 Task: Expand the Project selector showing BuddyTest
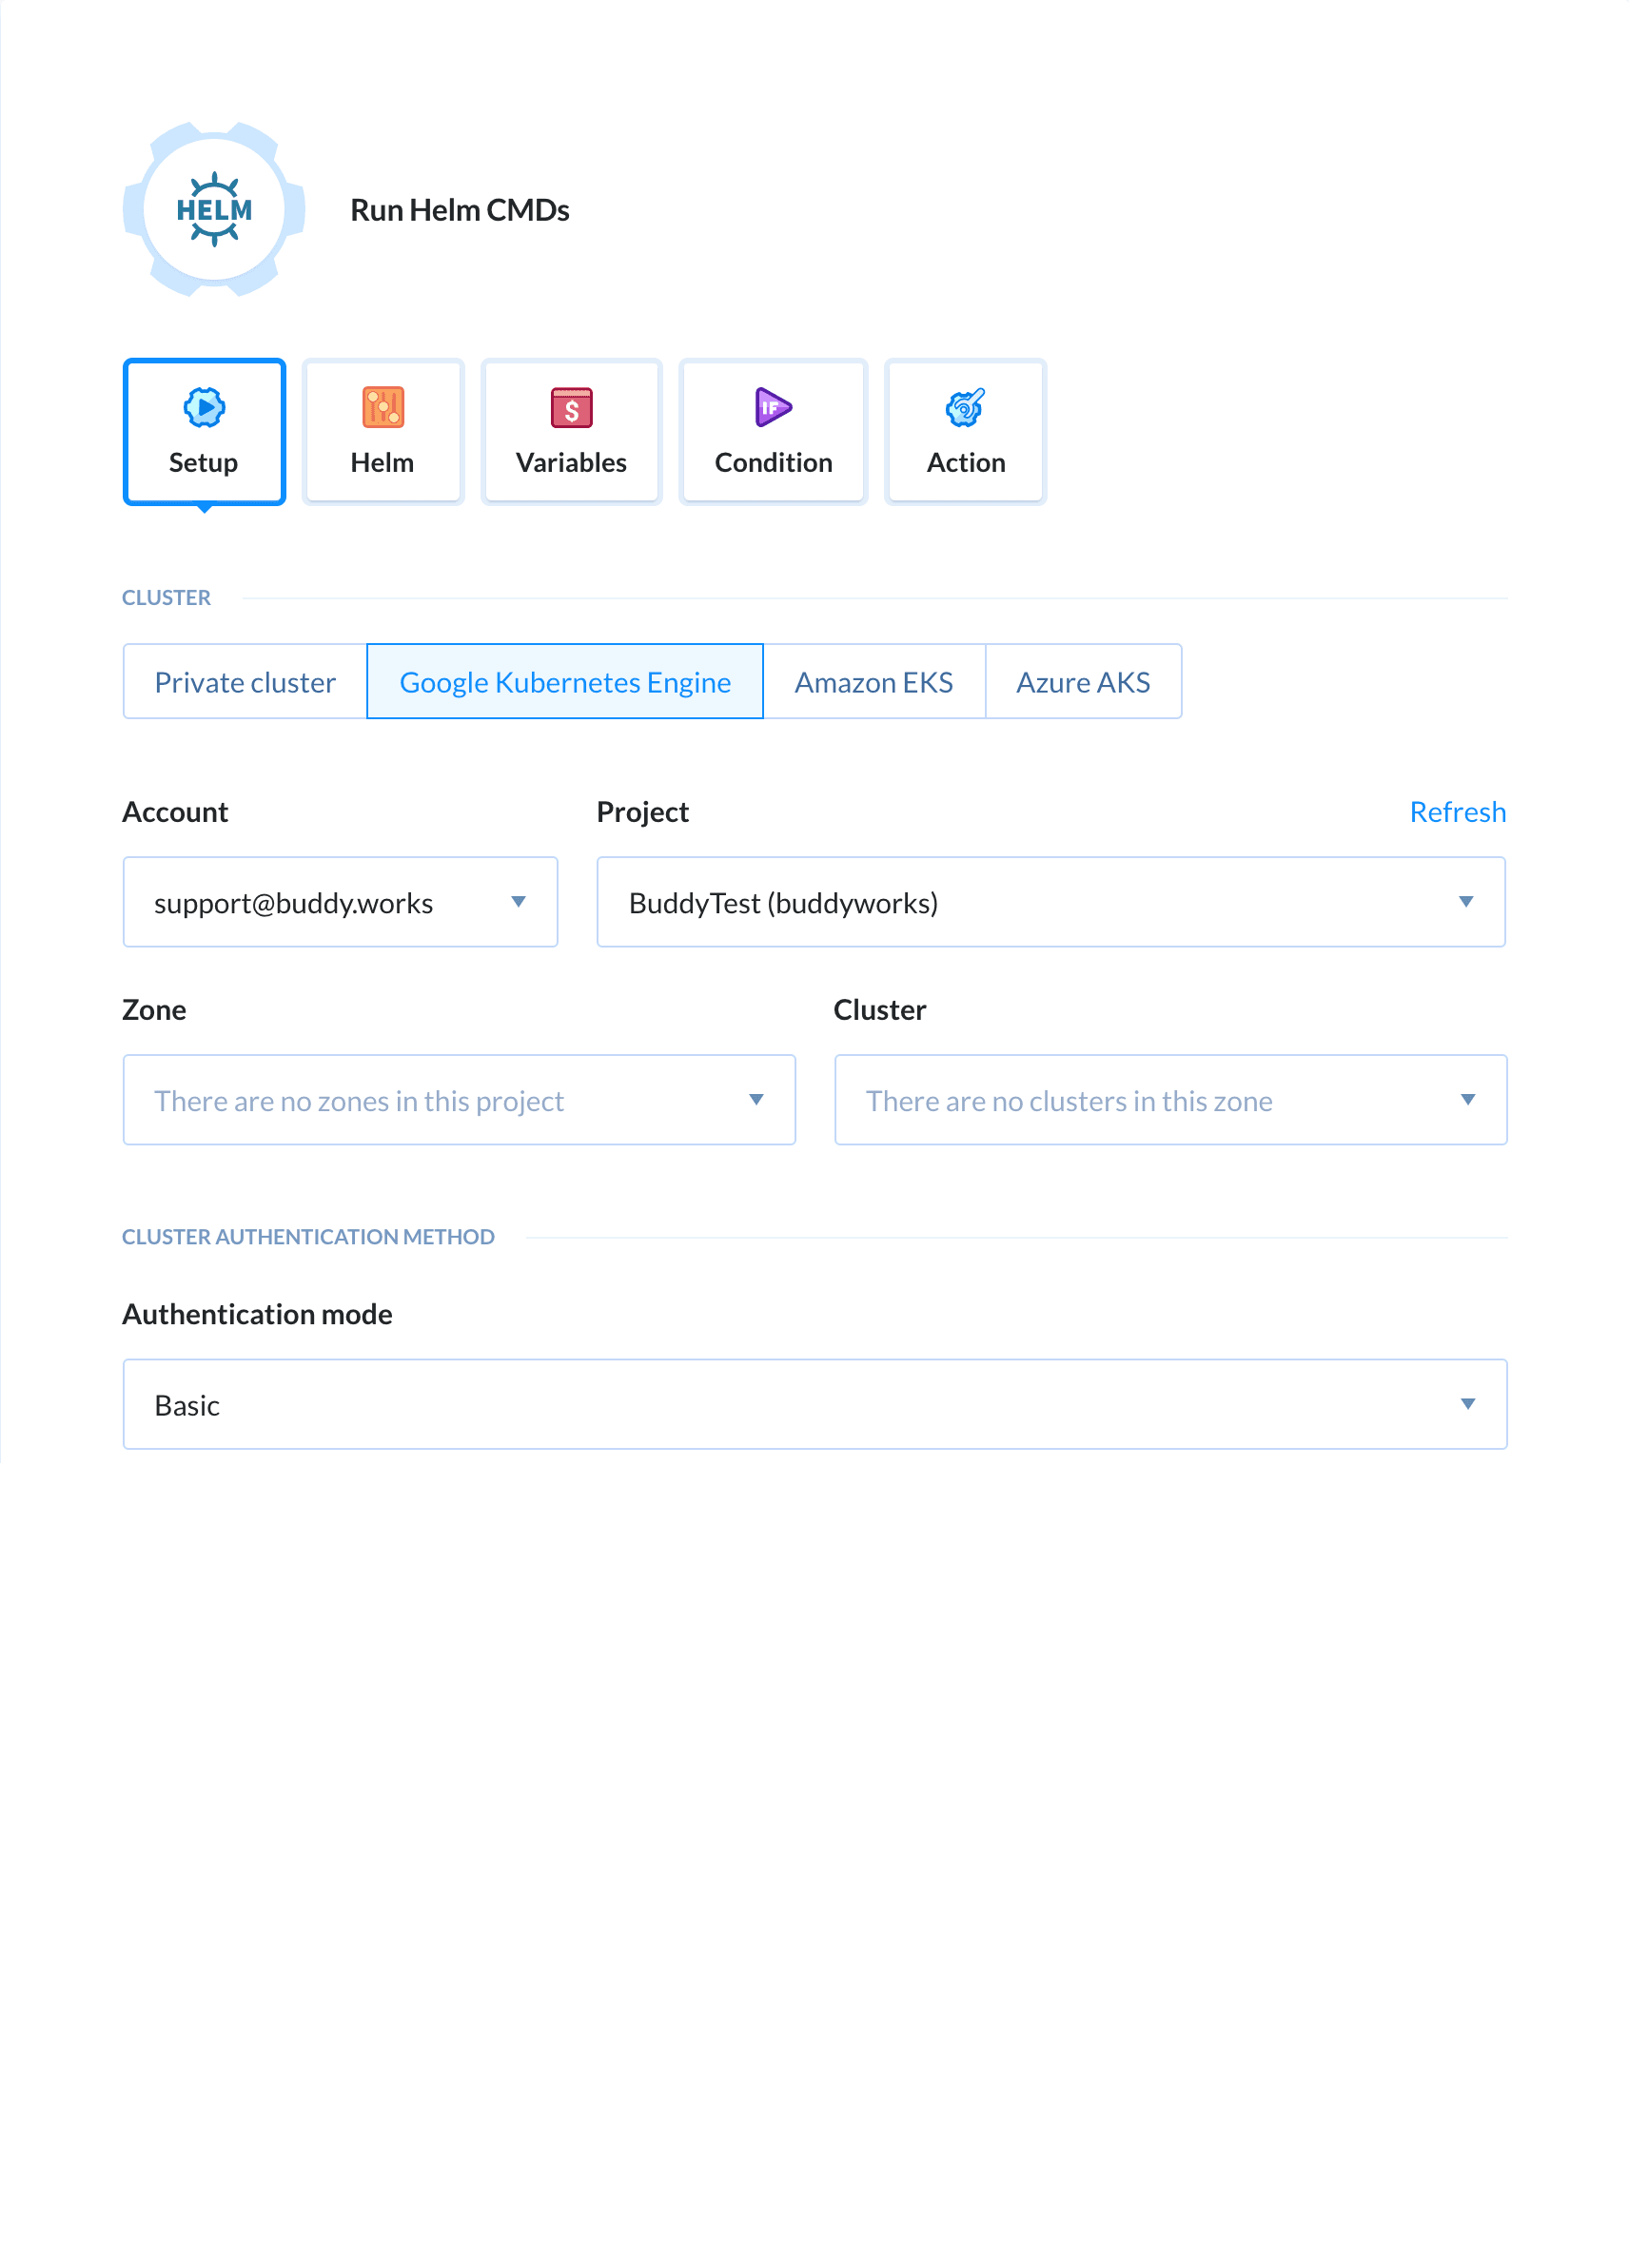1050,901
